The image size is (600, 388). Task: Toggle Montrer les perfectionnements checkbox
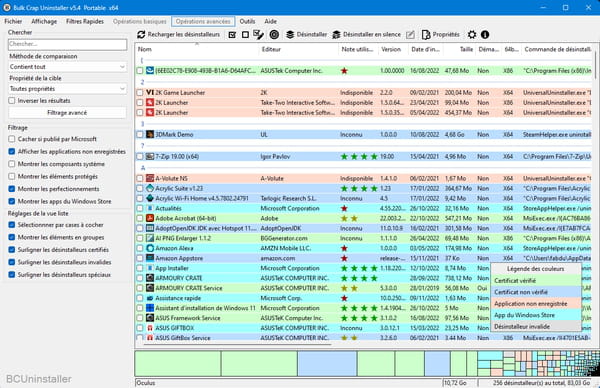[12, 189]
